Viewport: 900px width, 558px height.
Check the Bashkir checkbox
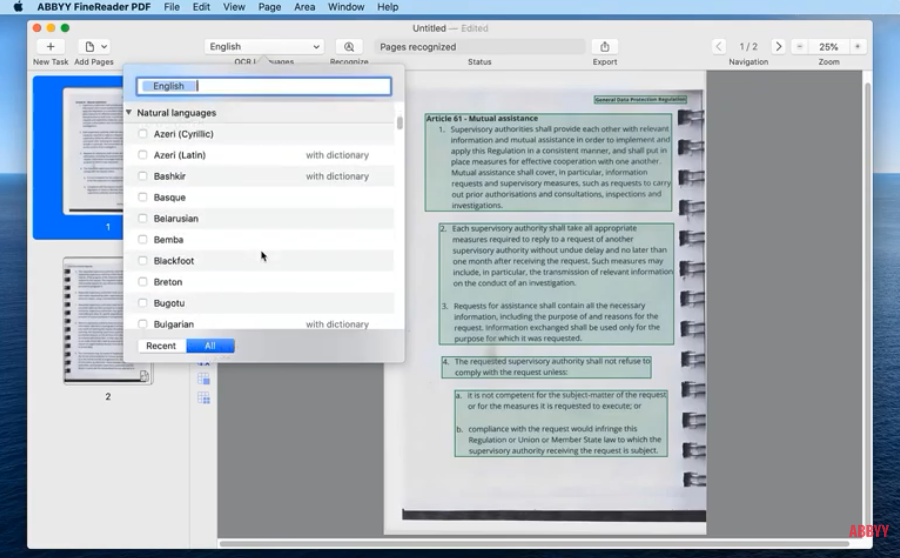142,176
